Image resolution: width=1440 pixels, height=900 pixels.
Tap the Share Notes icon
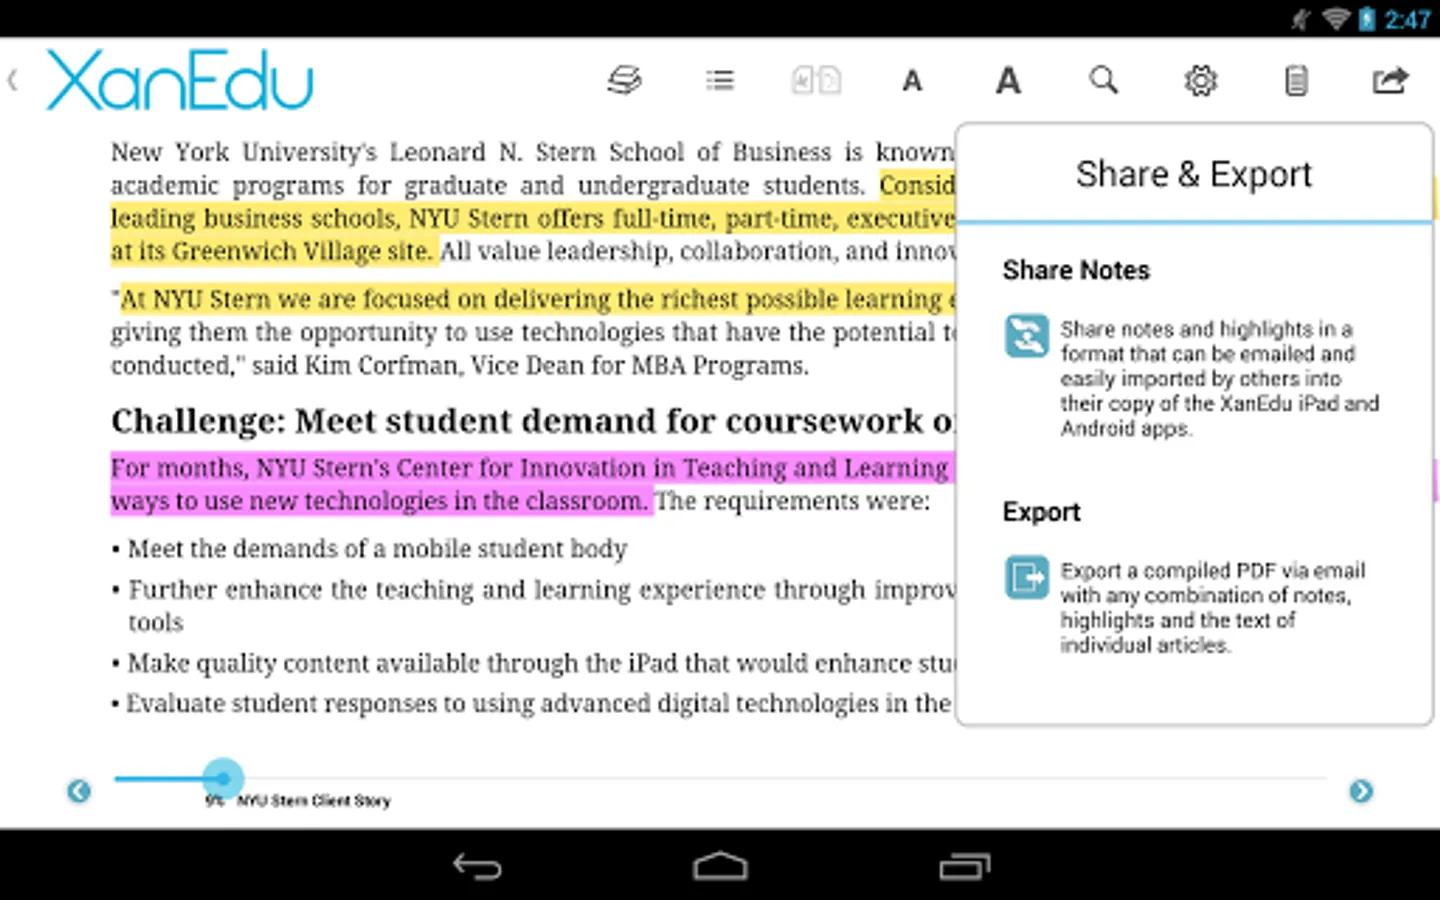tap(1027, 336)
